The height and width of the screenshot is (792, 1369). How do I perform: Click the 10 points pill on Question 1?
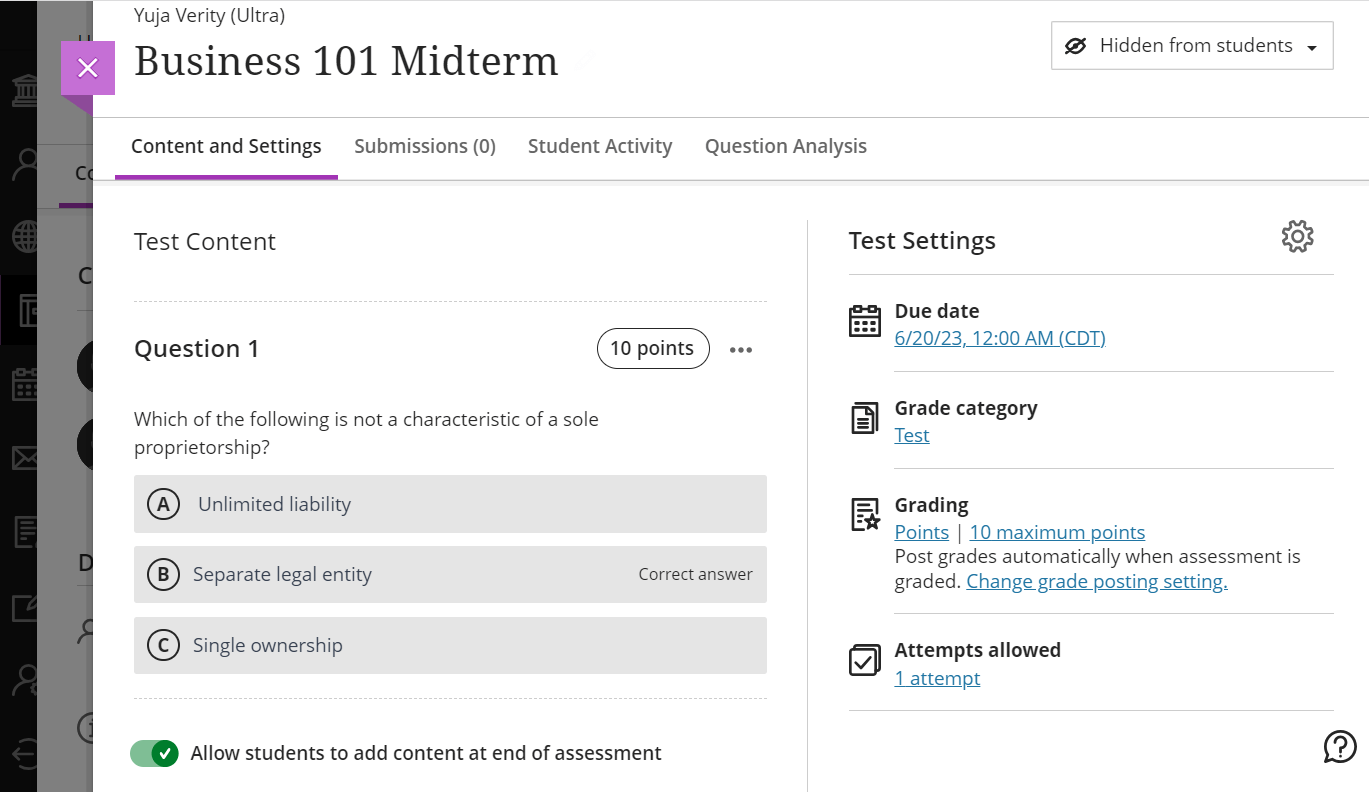click(x=653, y=348)
